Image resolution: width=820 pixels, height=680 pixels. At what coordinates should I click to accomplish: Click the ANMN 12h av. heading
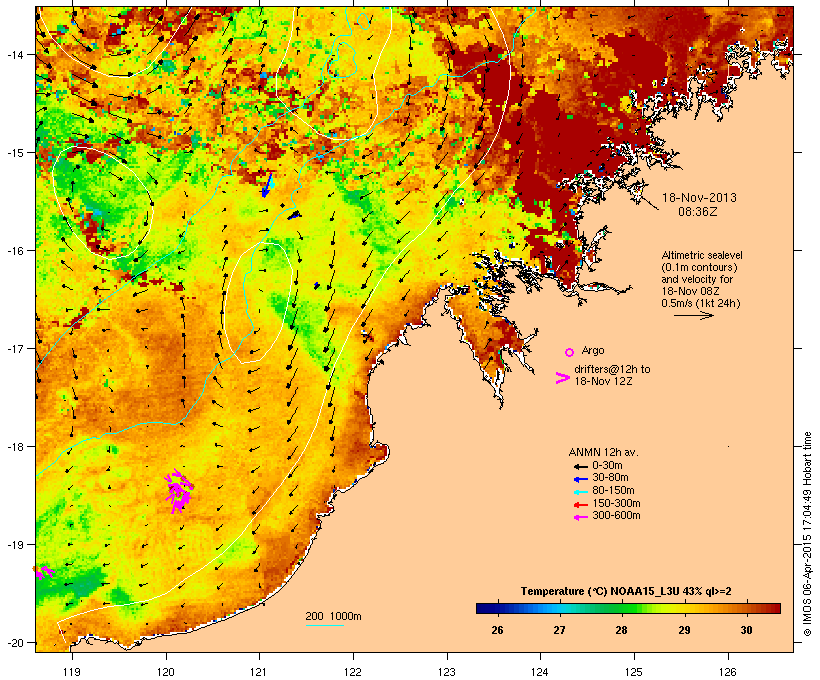click(x=603, y=452)
